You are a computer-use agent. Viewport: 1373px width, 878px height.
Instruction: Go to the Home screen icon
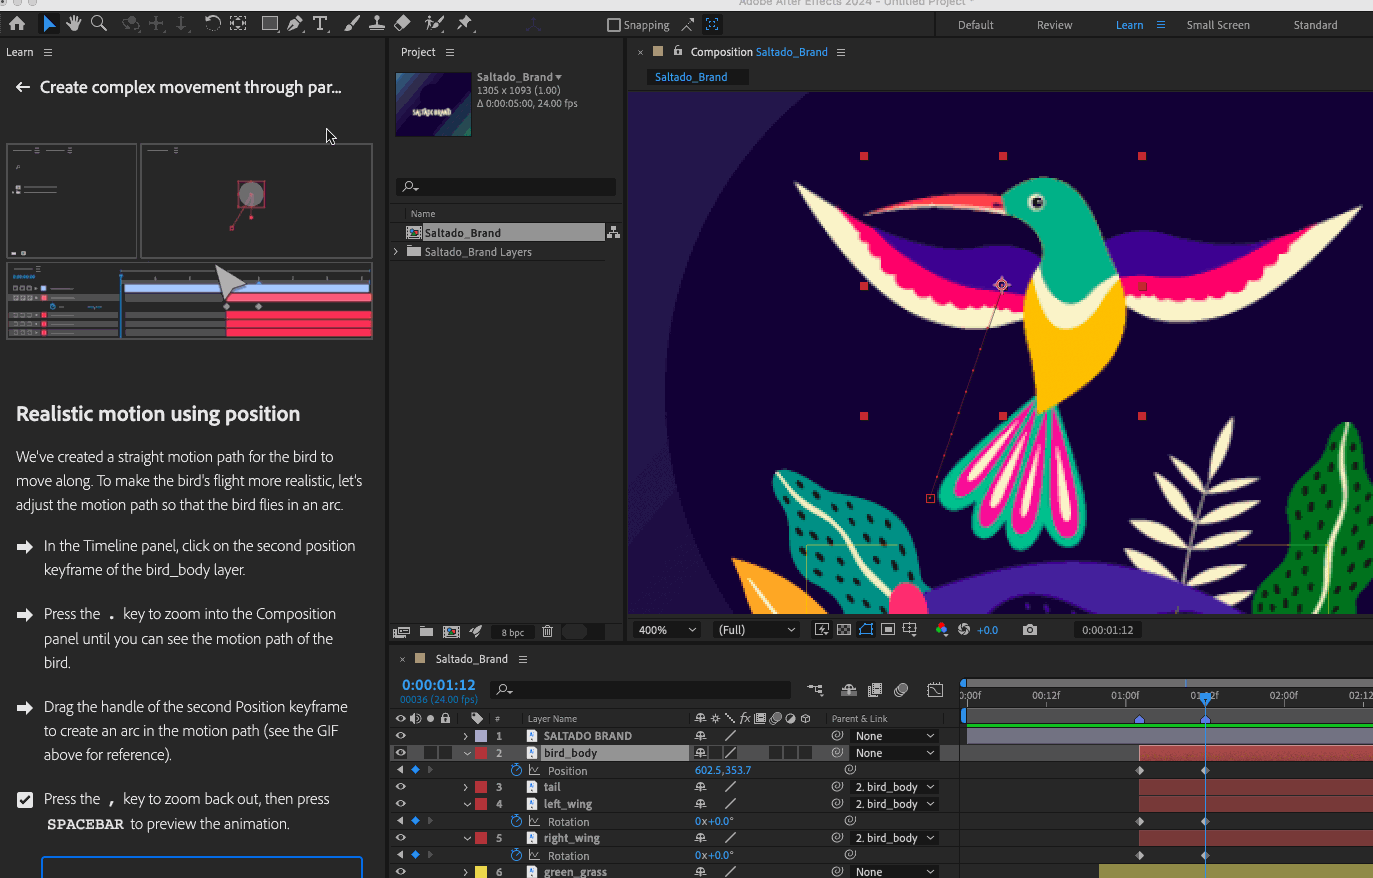17,23
